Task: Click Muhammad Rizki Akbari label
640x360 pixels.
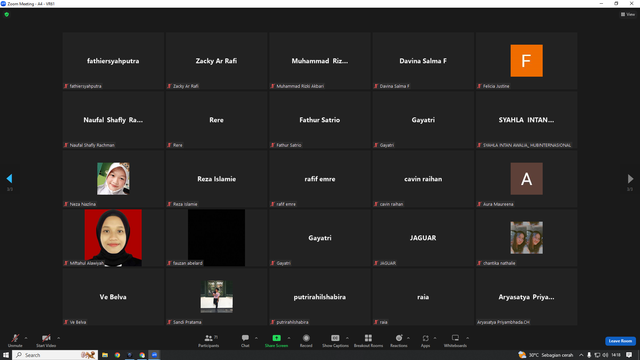Action: 300,86
